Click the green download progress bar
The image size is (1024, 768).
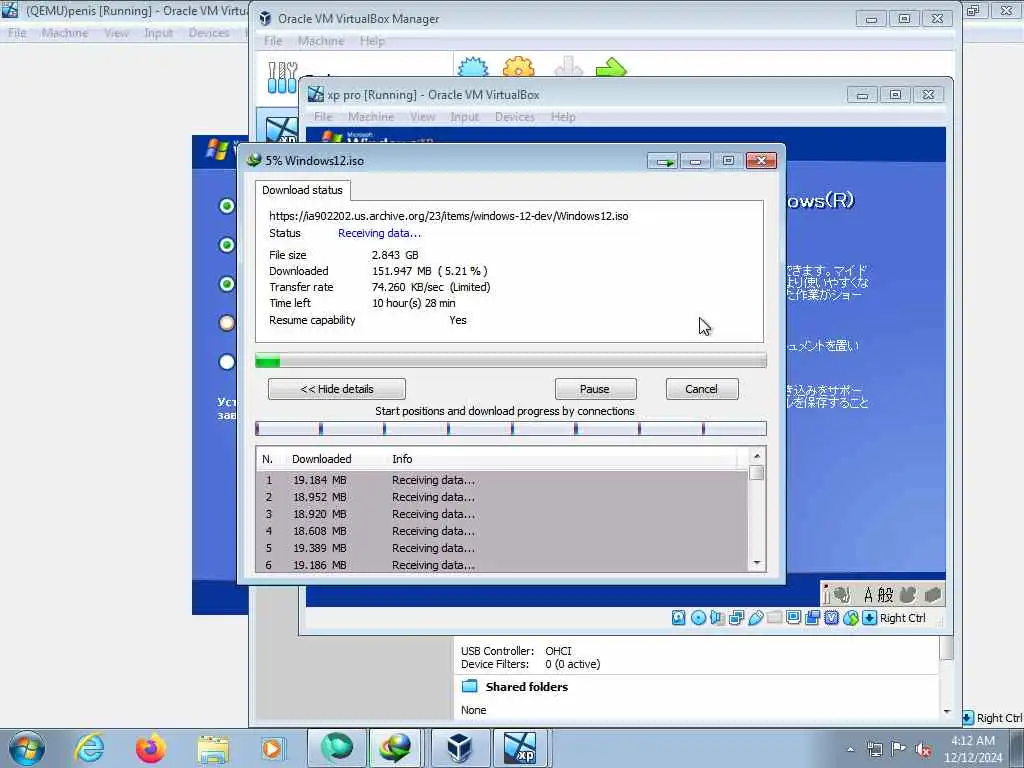tap(511, 360)
